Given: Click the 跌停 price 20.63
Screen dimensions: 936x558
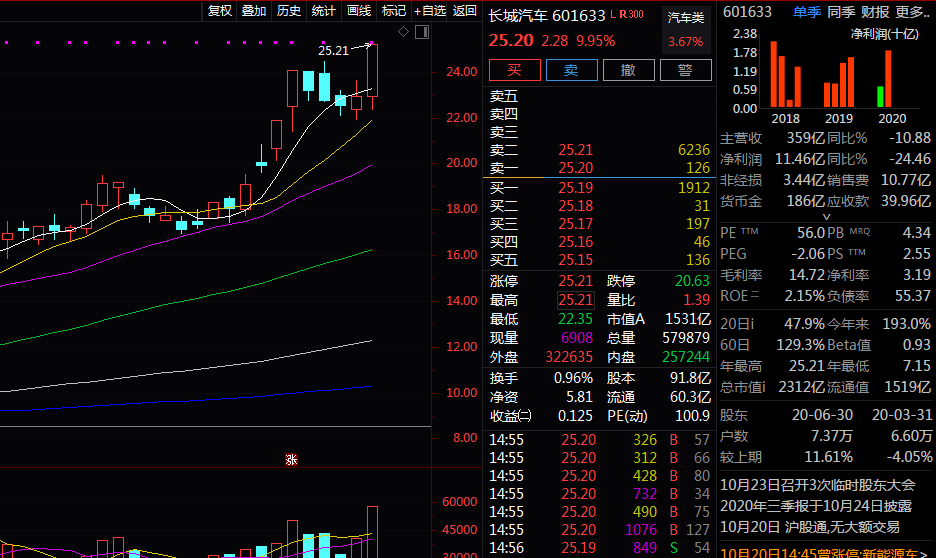Looking at the screenshot, I should pos(692,280).
